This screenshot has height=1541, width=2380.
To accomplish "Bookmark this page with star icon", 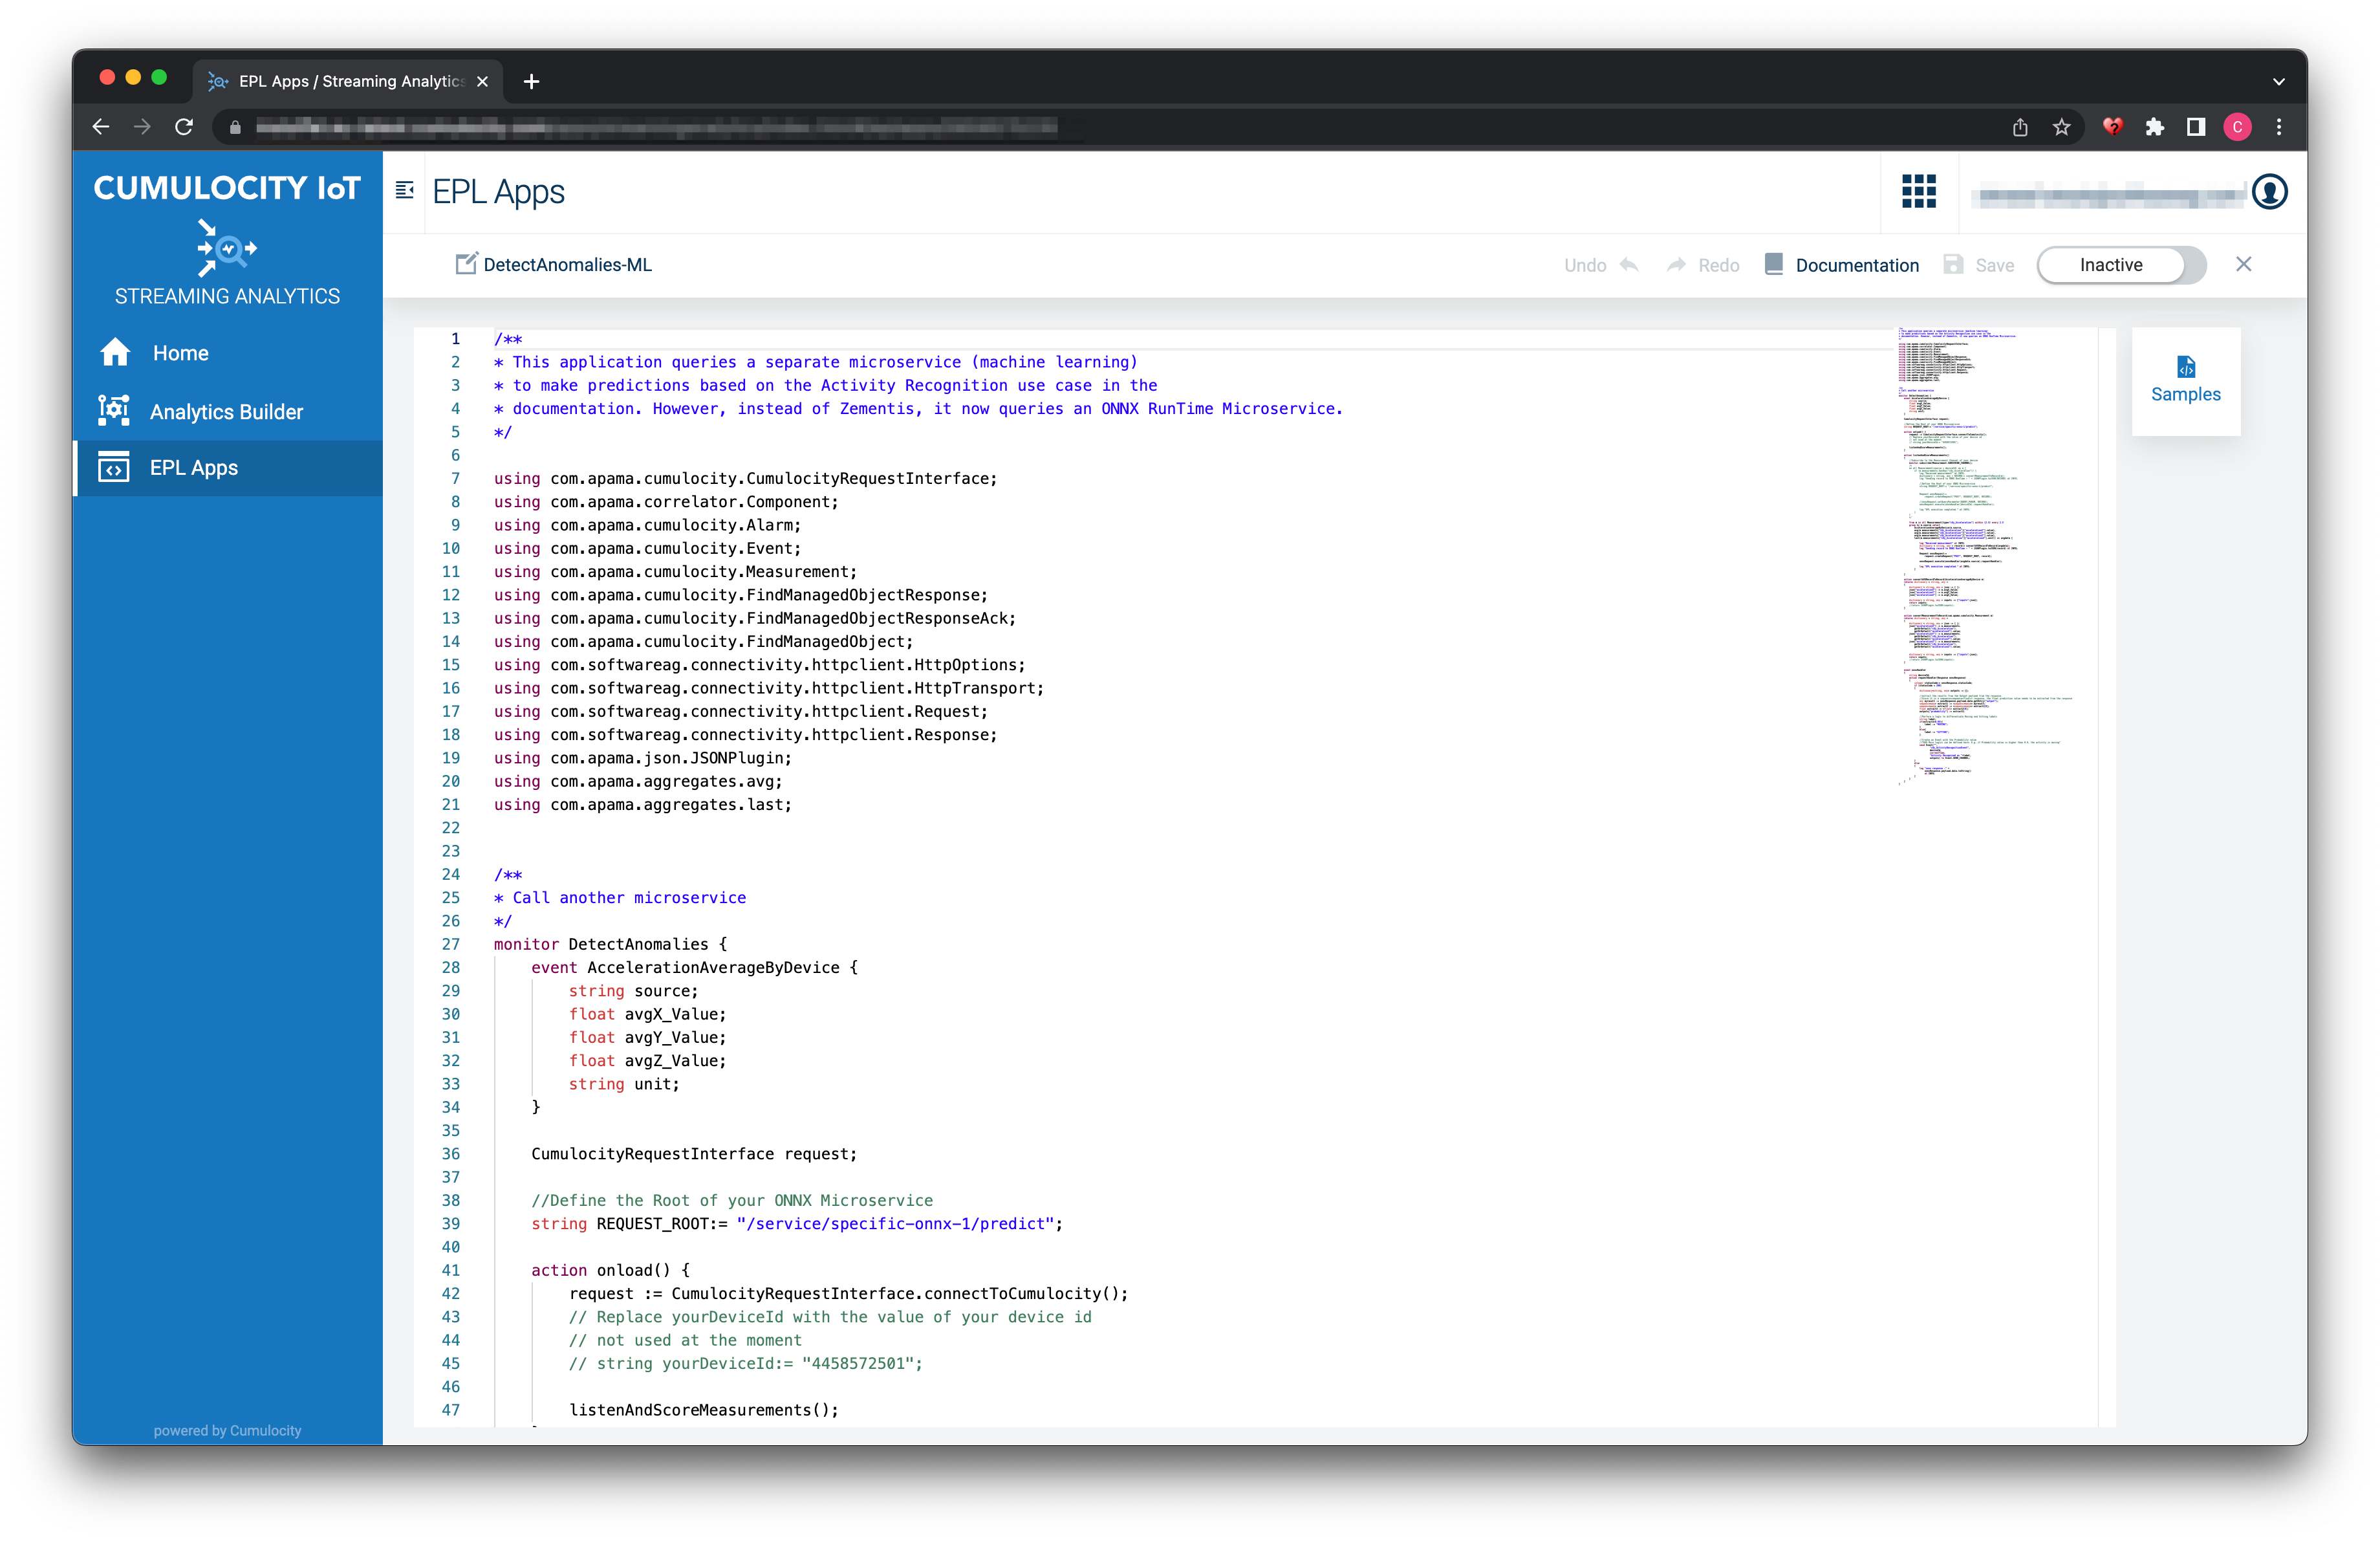I will coord(2061,127).
